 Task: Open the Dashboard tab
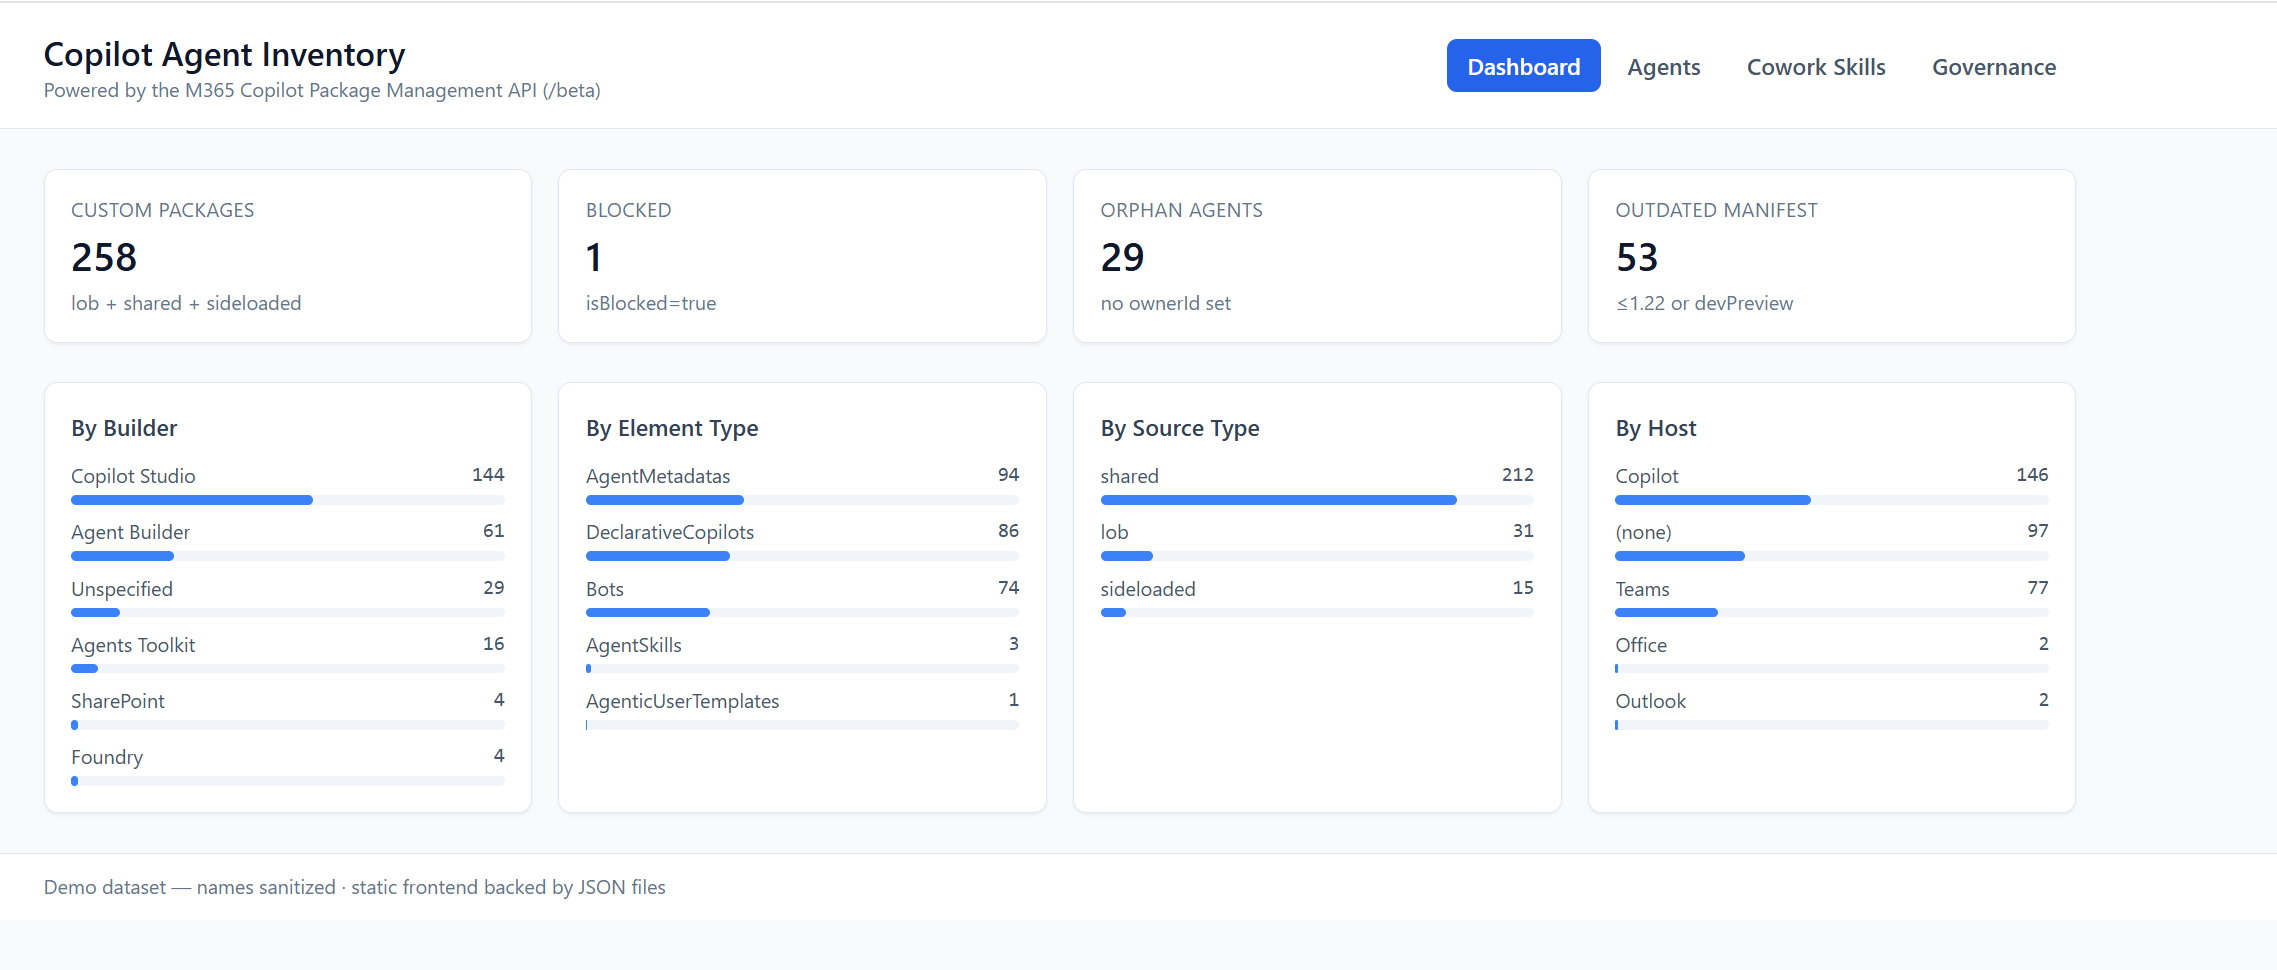pos(1523,66)
